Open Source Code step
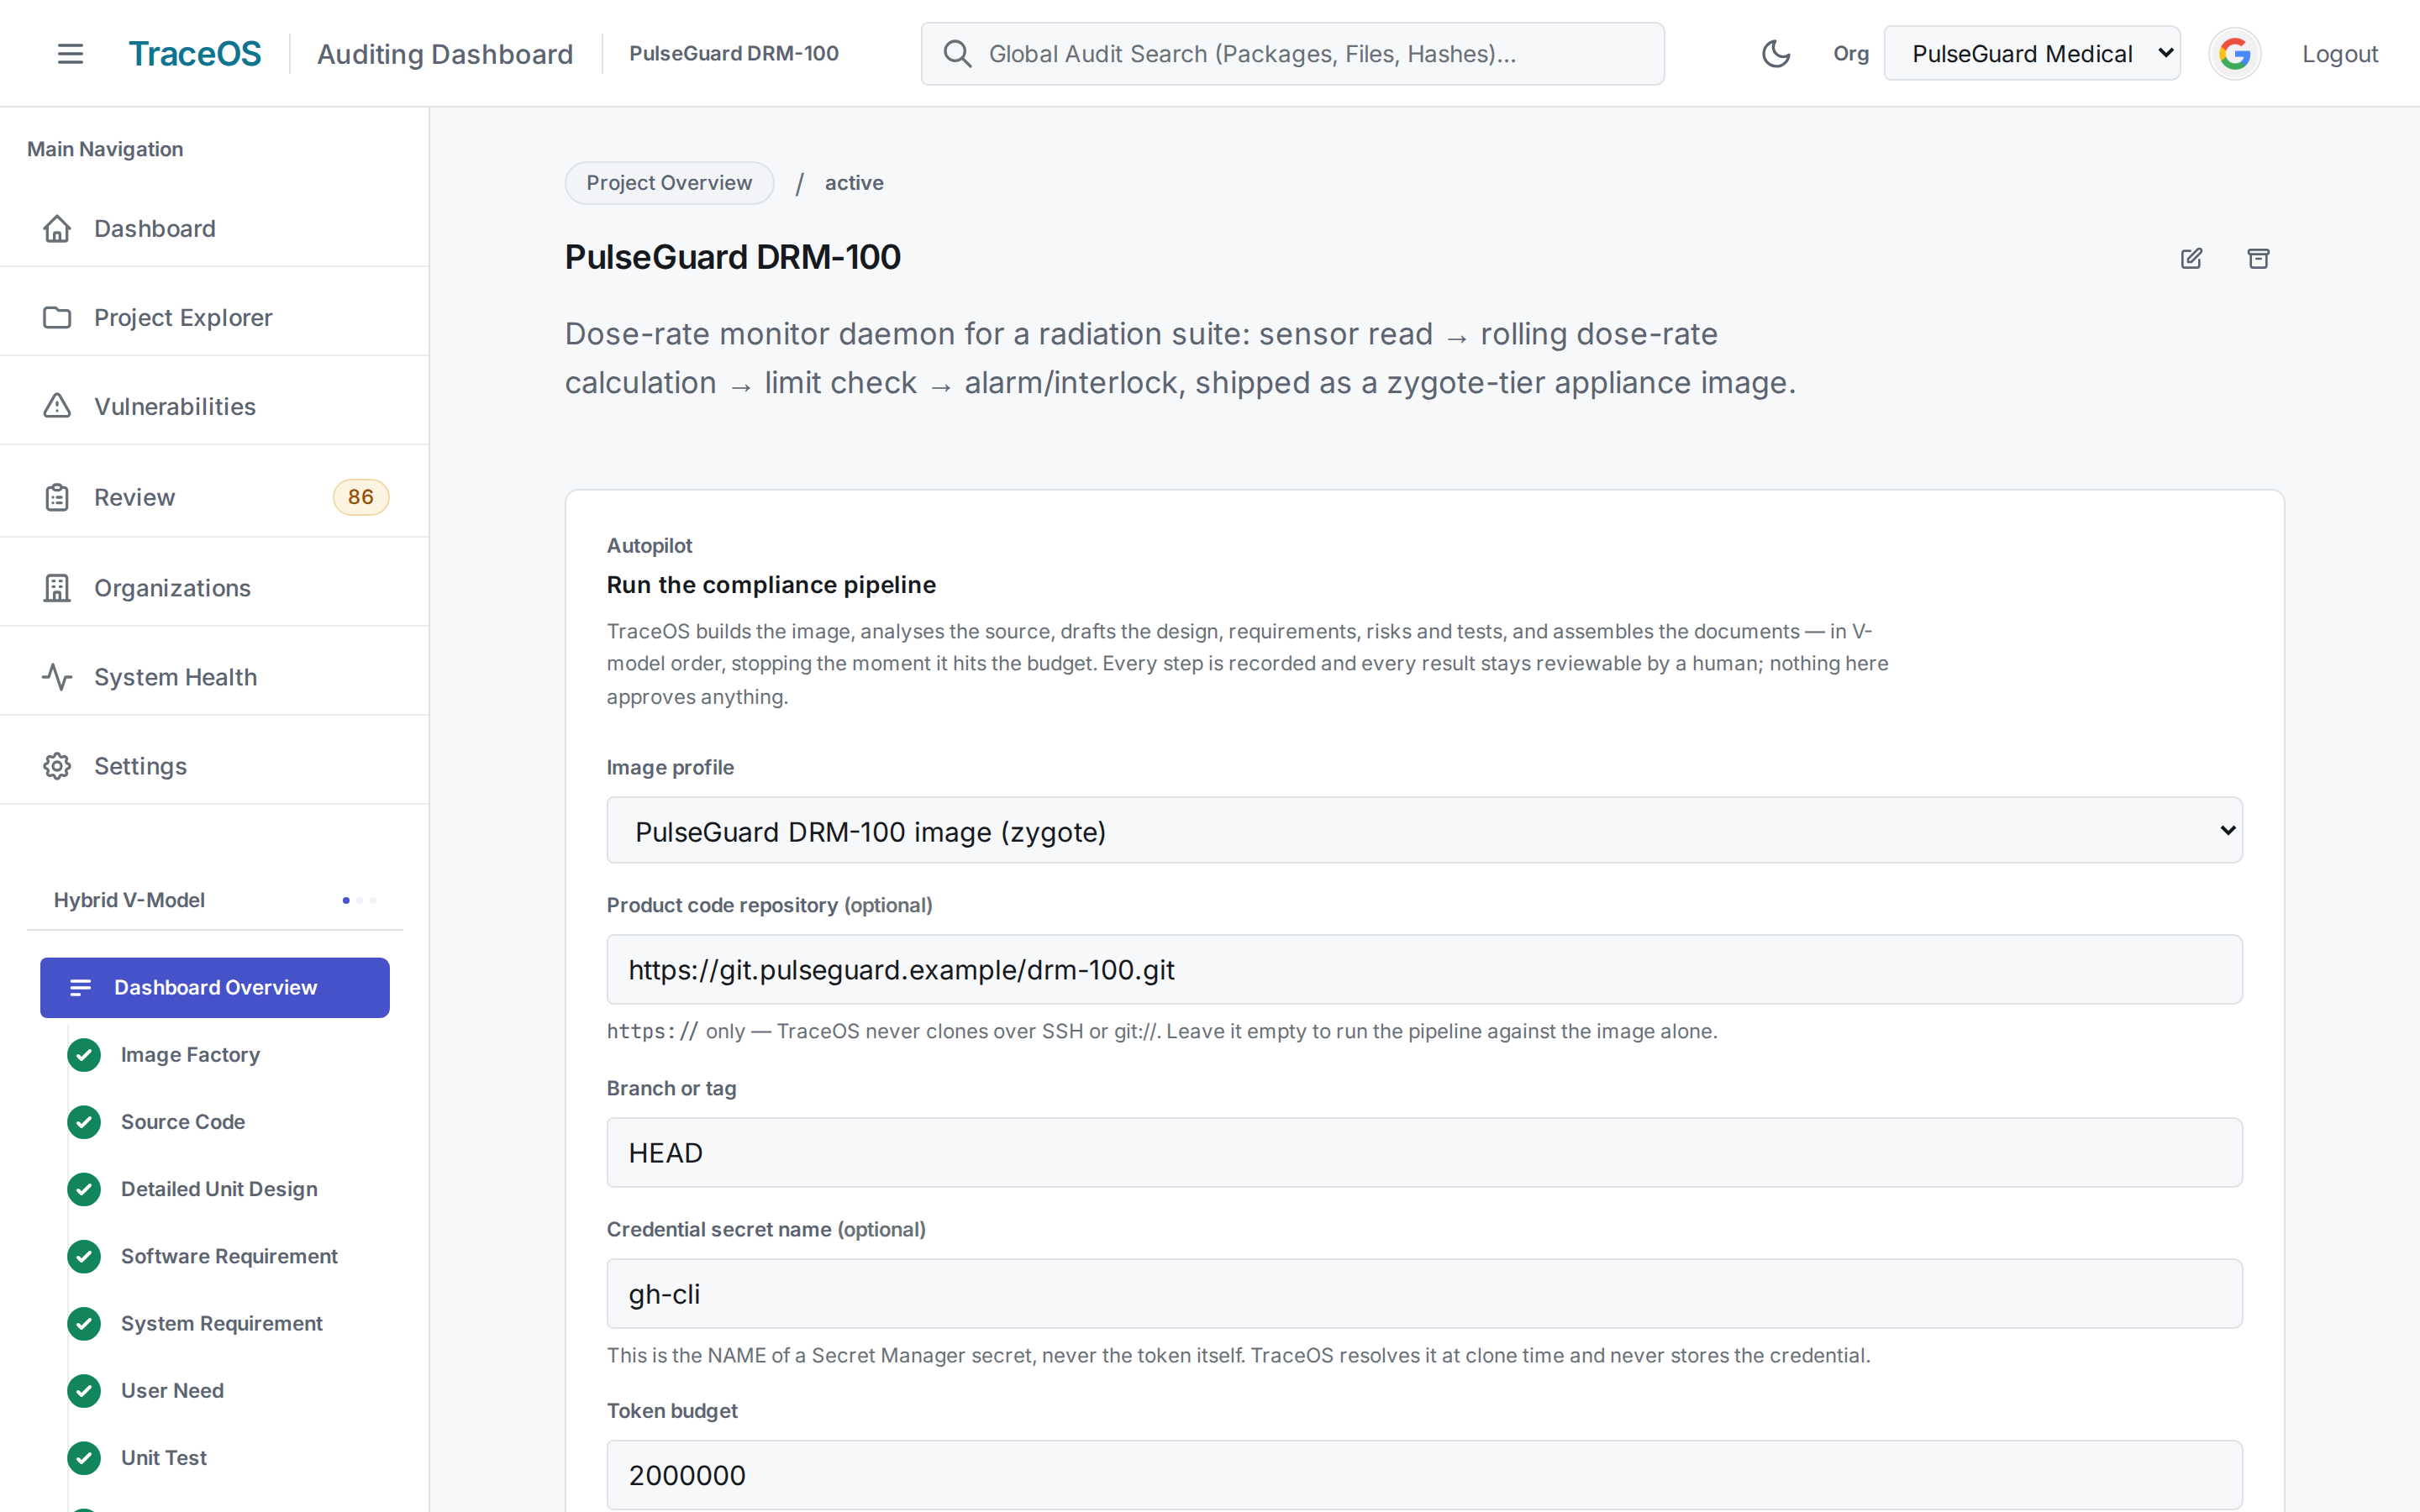 point(183,1122)
